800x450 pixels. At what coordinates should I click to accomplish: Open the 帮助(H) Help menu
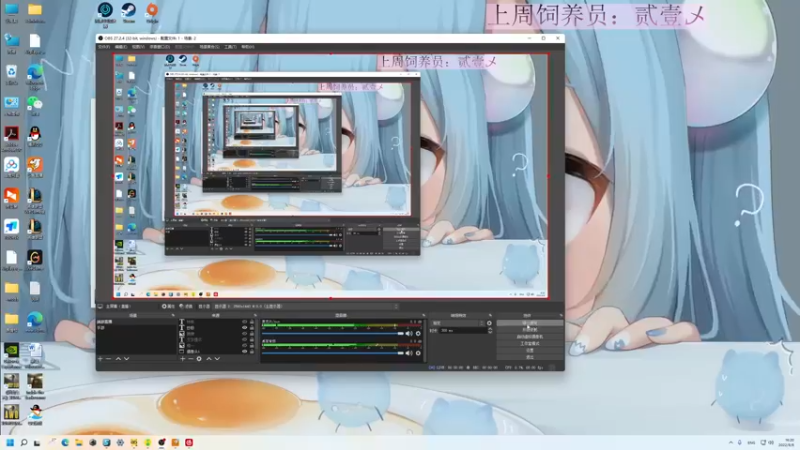pos(247,46)
